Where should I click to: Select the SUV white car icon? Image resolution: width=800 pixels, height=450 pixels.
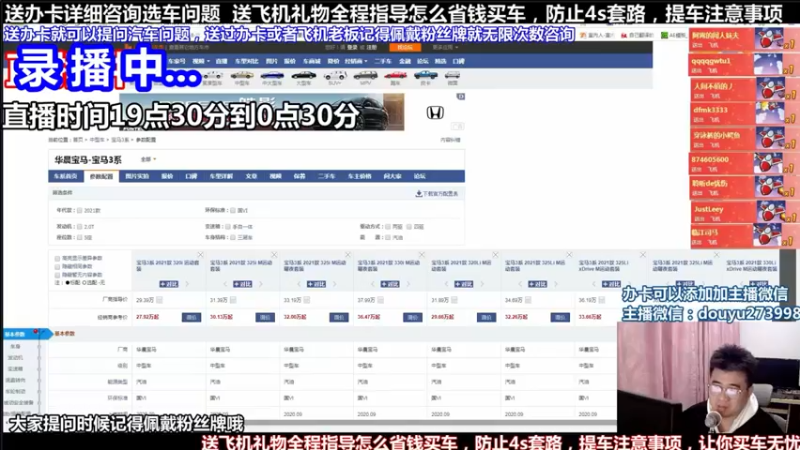[x=335, y=76]
